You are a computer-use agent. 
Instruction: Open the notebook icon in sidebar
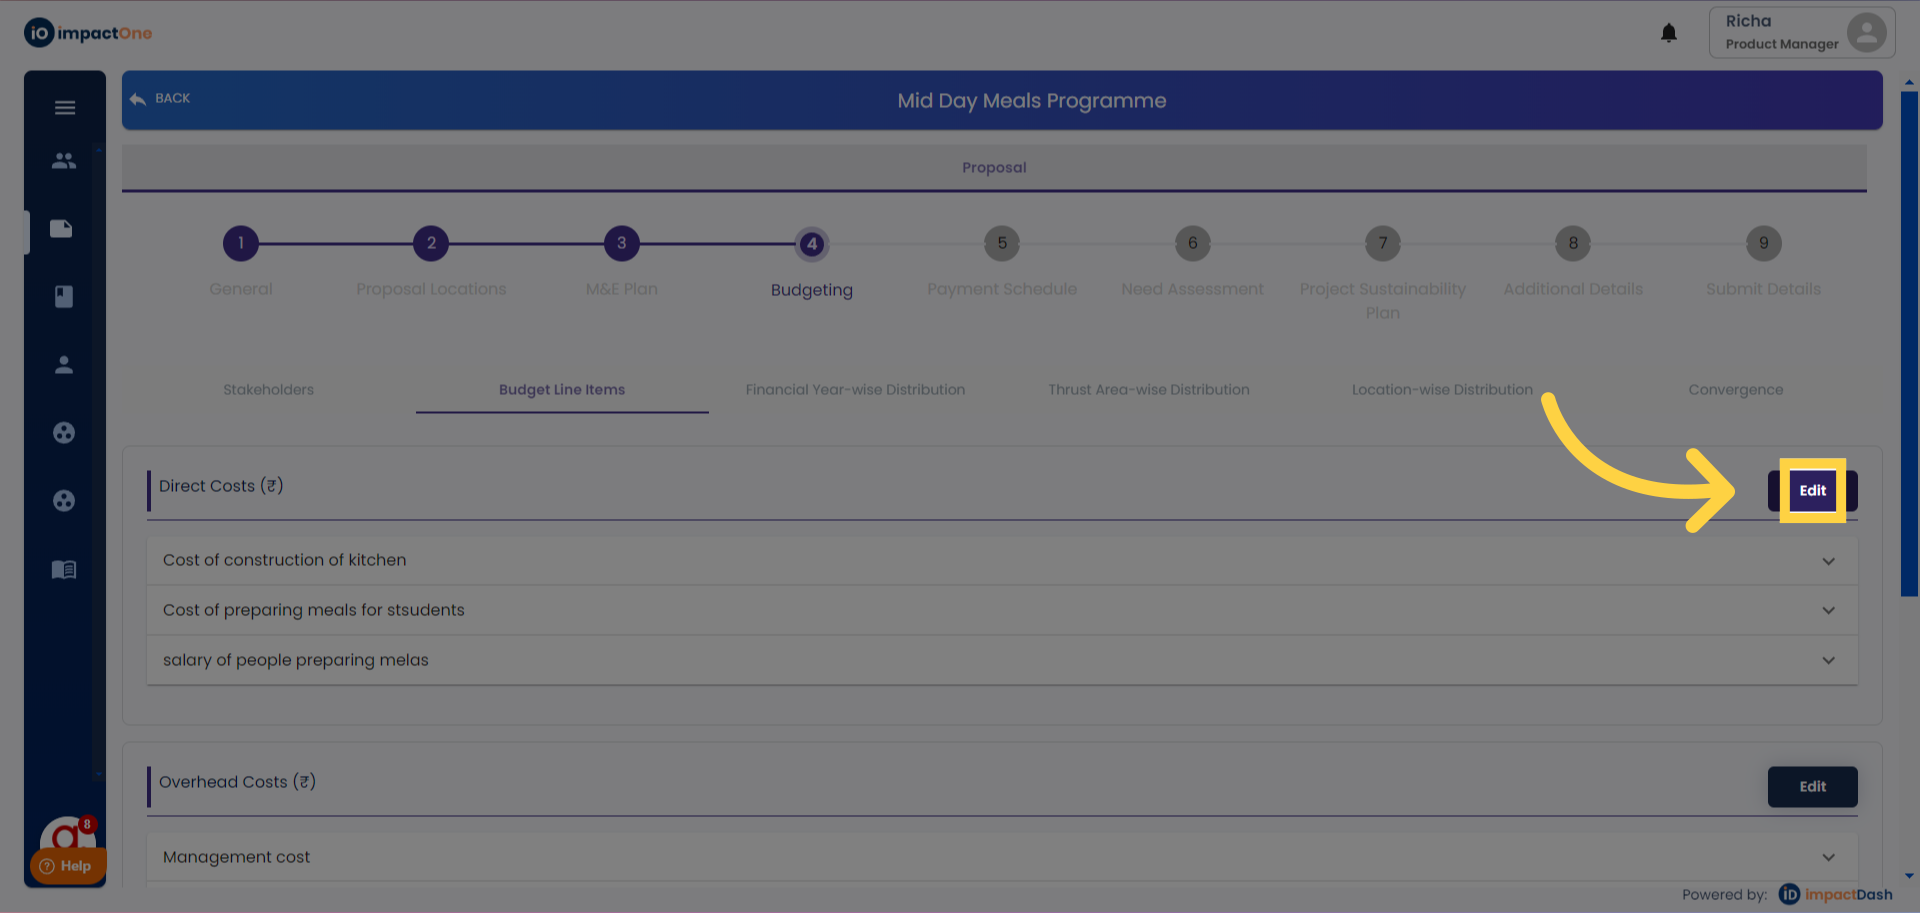pos(64,297)
